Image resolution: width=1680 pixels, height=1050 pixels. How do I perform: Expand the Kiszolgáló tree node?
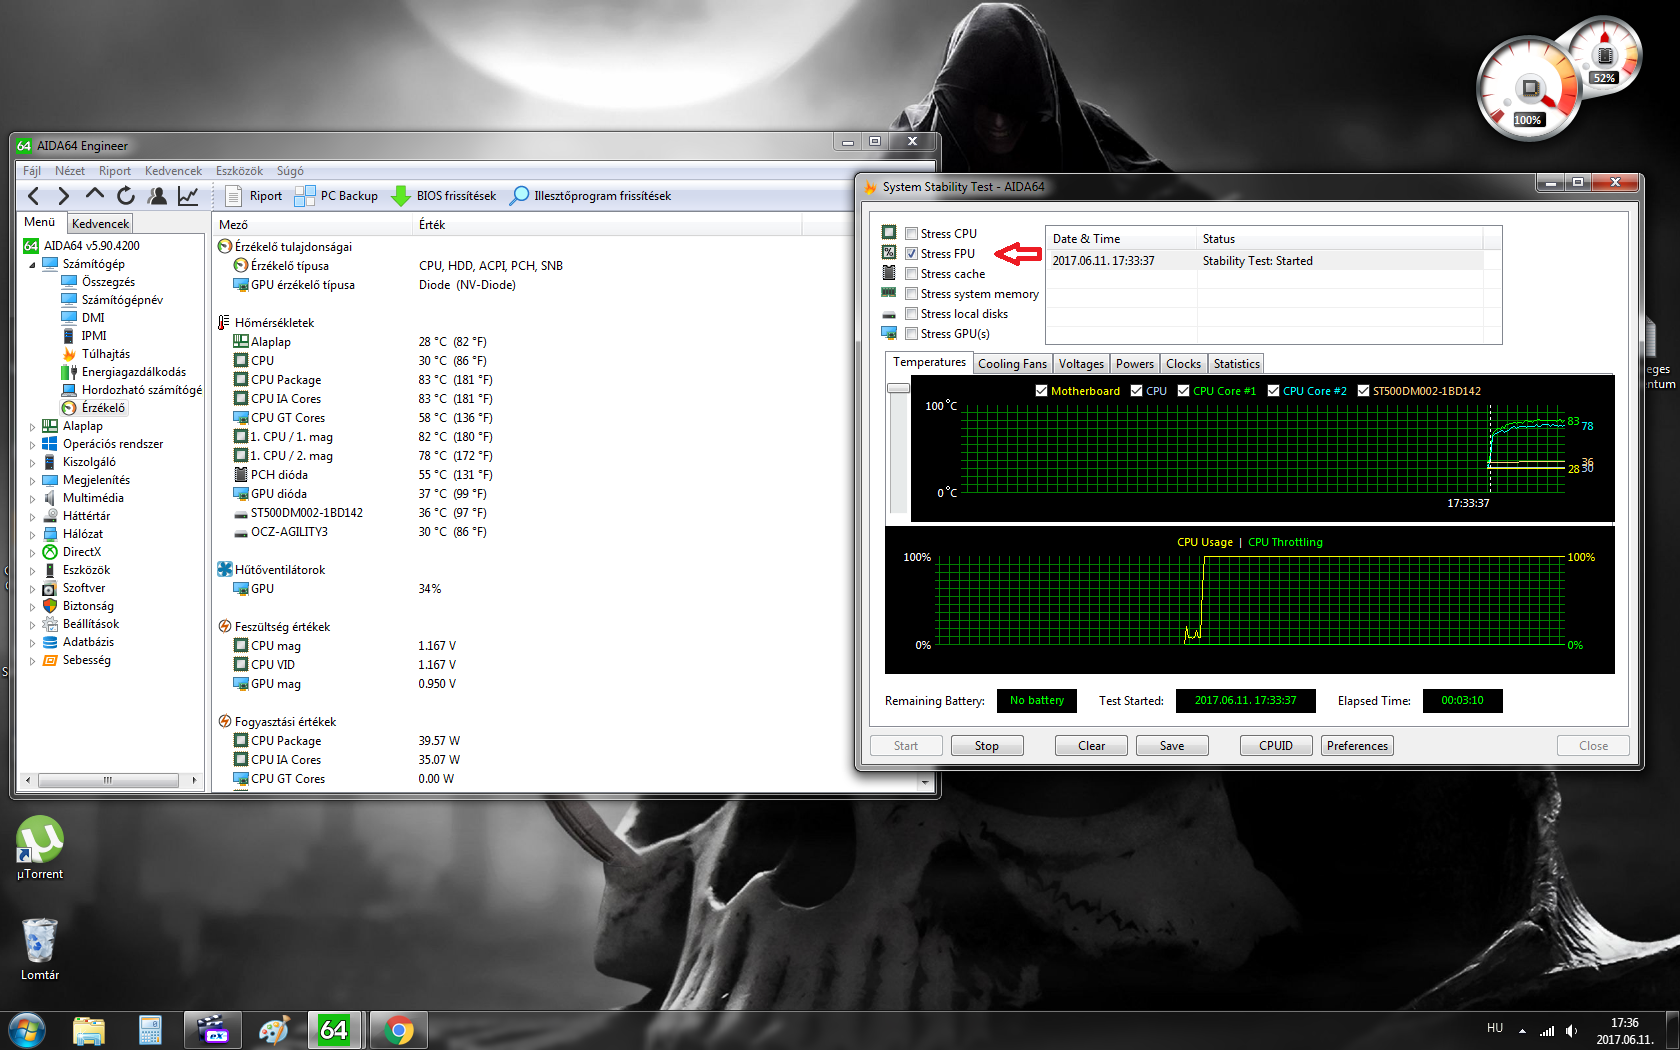pyautogui.click(x=32, y=463)
